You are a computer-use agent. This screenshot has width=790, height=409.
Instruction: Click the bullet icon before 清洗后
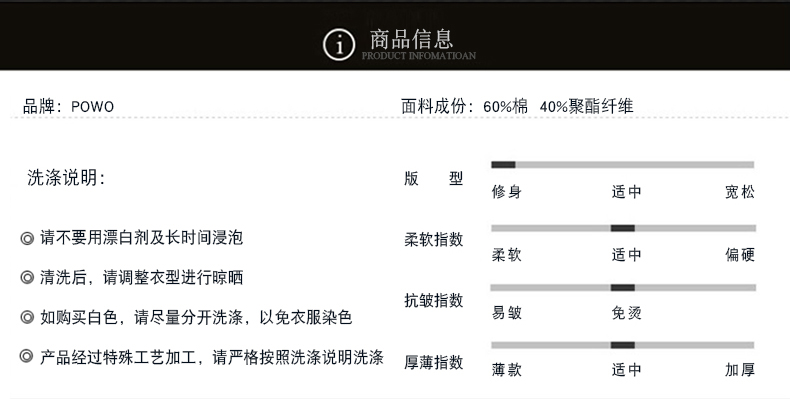pyautogui.click(x=27, y=277)
